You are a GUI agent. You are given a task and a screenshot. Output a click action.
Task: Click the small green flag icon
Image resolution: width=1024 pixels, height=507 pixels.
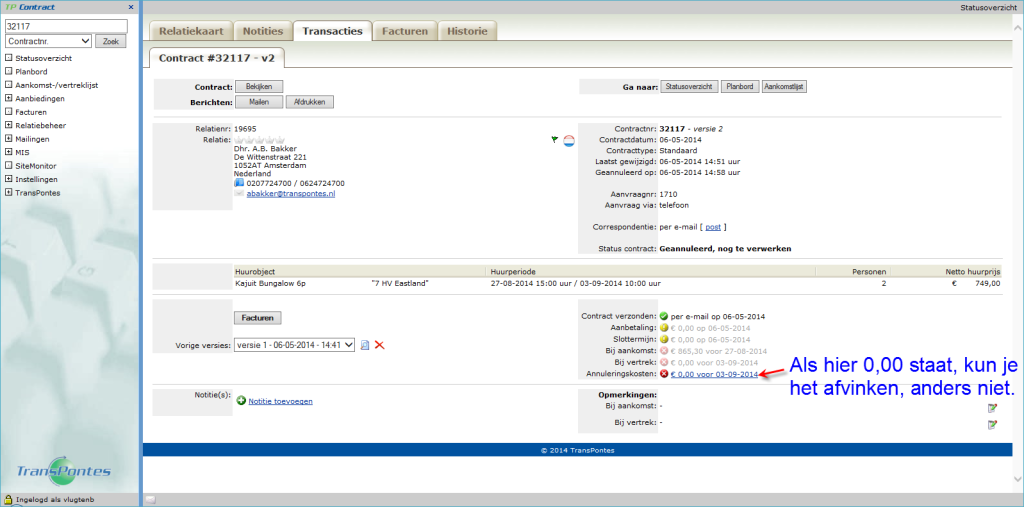(x=554, y=140)
